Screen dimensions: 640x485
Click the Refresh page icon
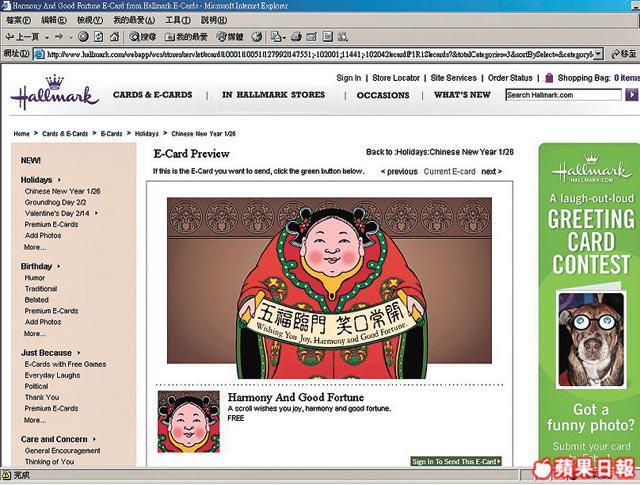click(98, 37)
